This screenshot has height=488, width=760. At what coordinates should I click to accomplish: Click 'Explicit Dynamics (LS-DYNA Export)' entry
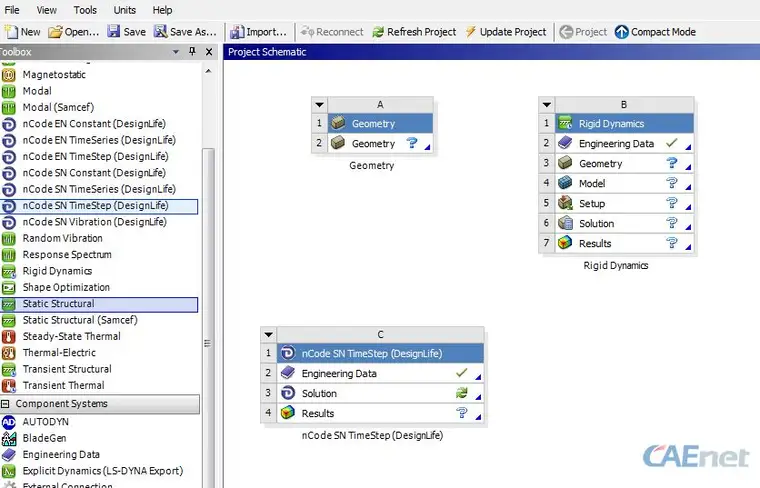tap(103, 471)
